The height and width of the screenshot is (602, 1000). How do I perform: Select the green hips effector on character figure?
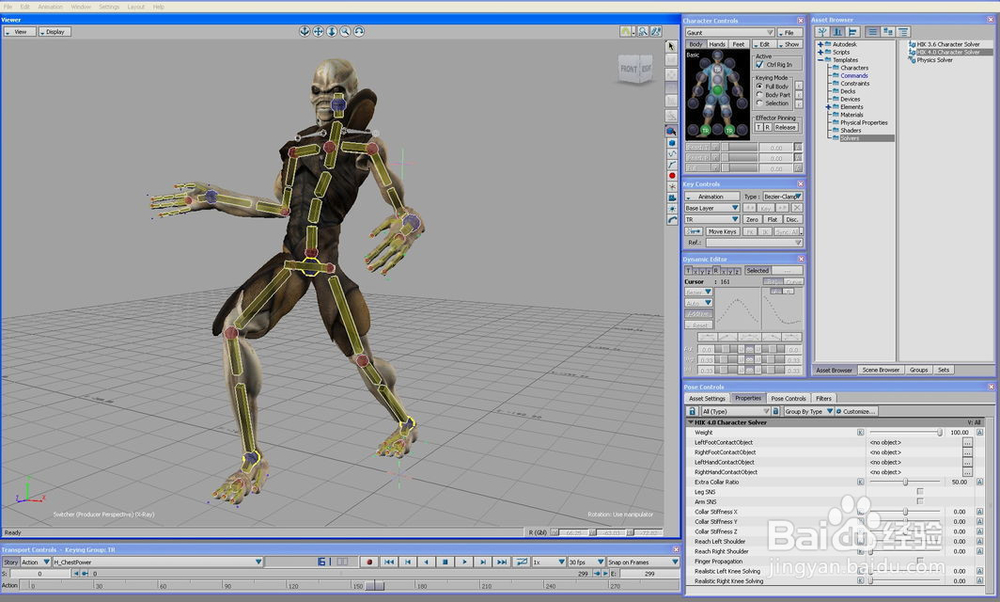[x=717, y=91]
